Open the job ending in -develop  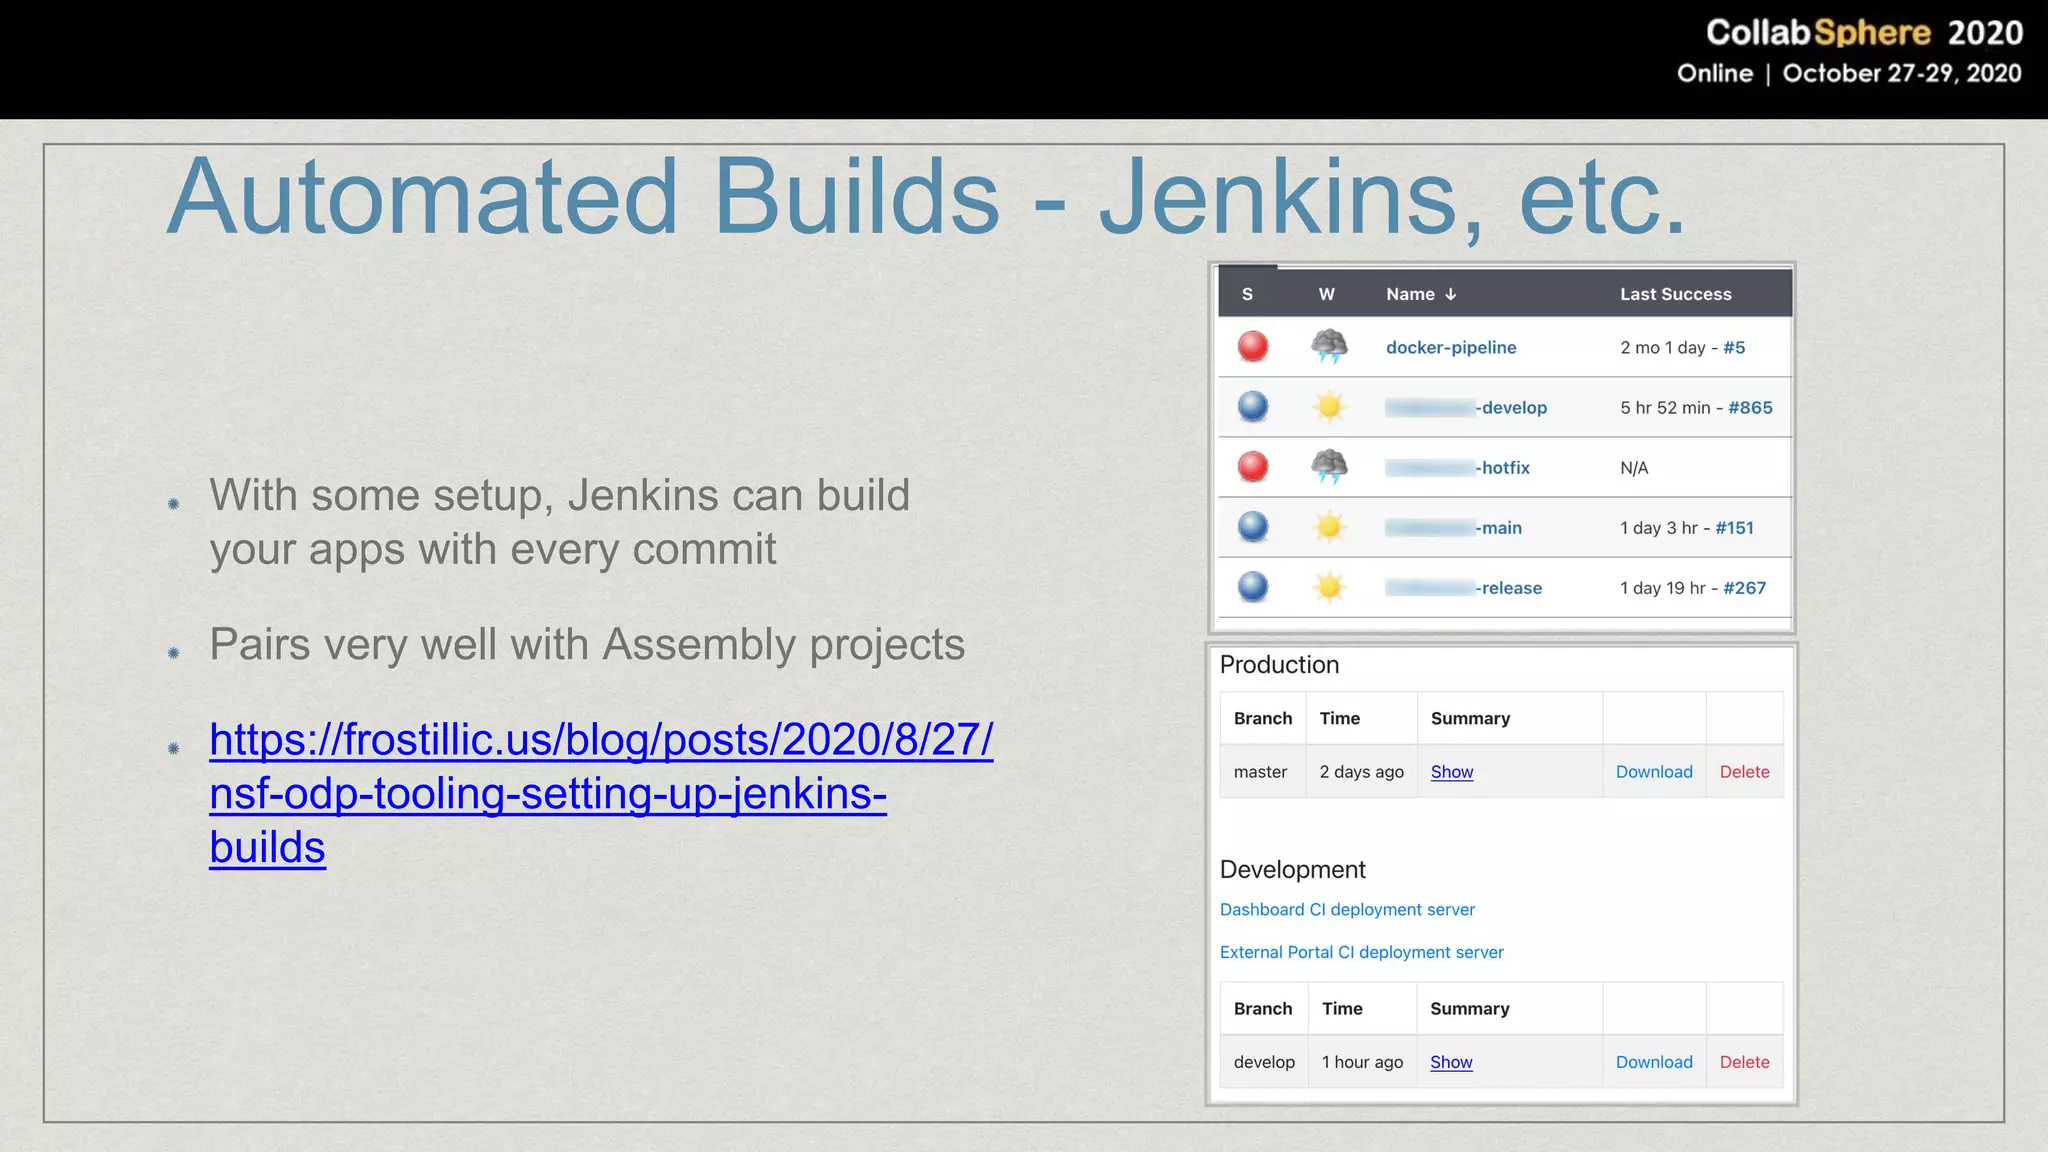(1466, 407)
